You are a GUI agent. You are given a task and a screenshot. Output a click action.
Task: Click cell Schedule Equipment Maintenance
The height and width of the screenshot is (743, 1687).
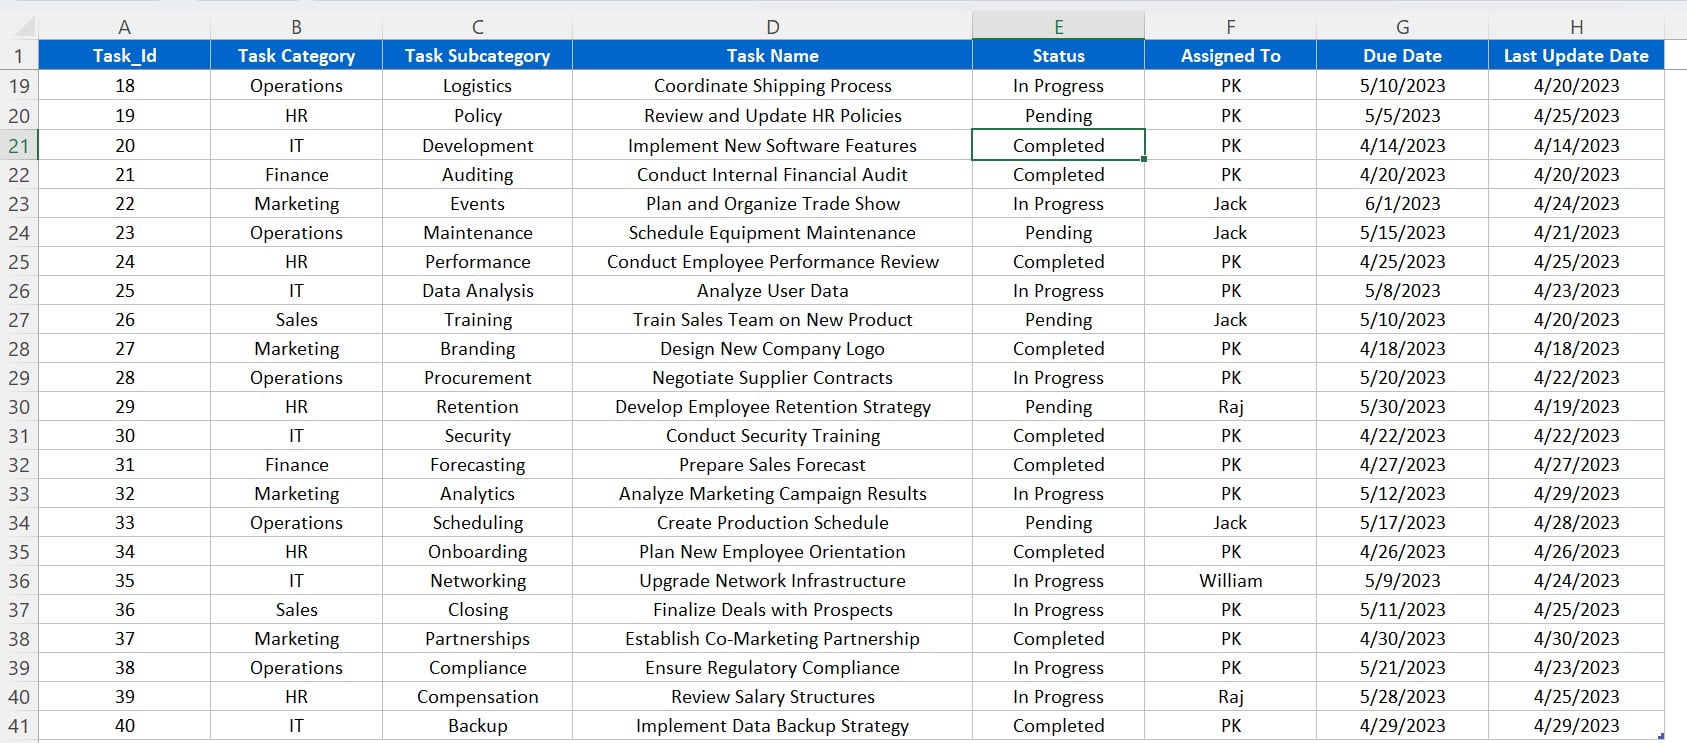(772, 233)
